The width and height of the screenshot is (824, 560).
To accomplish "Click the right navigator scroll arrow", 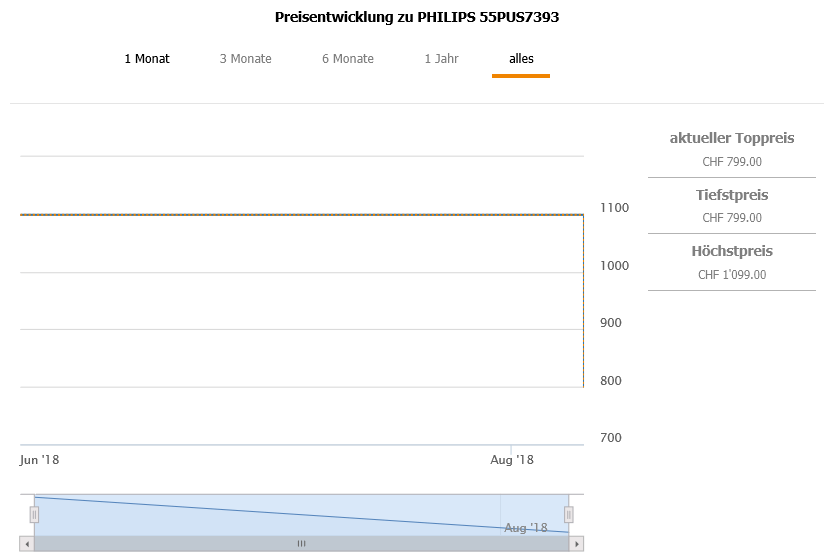I will point(576,544).
